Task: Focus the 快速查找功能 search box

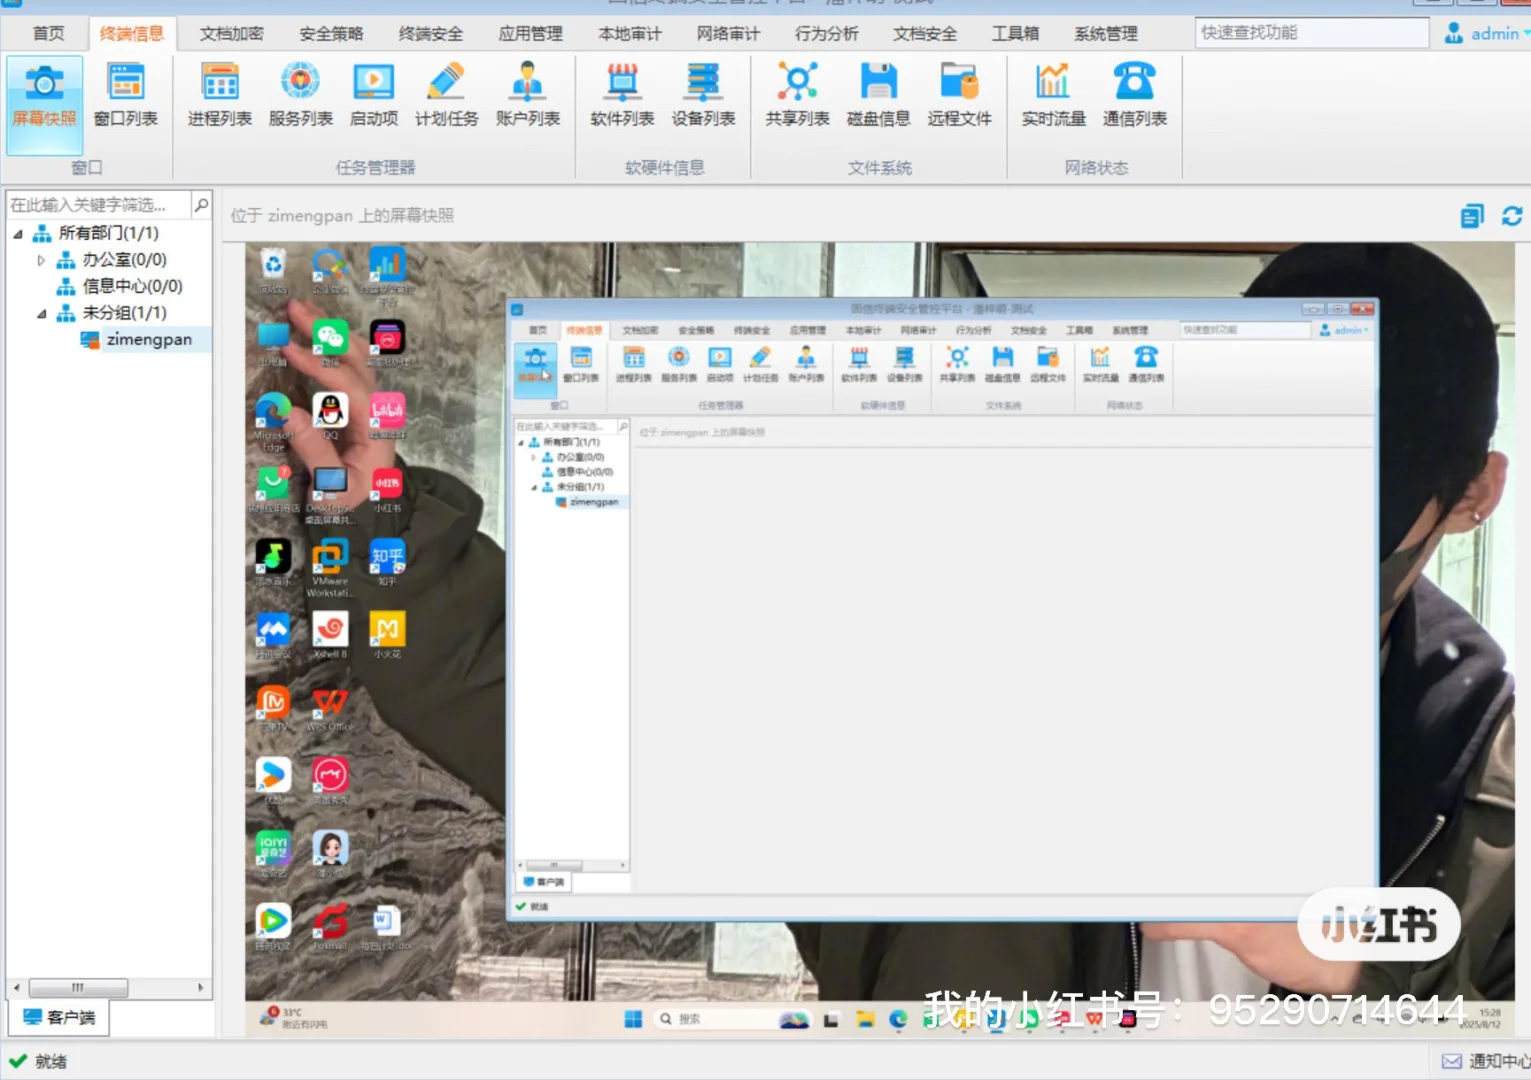Action: click(1311, 32)
